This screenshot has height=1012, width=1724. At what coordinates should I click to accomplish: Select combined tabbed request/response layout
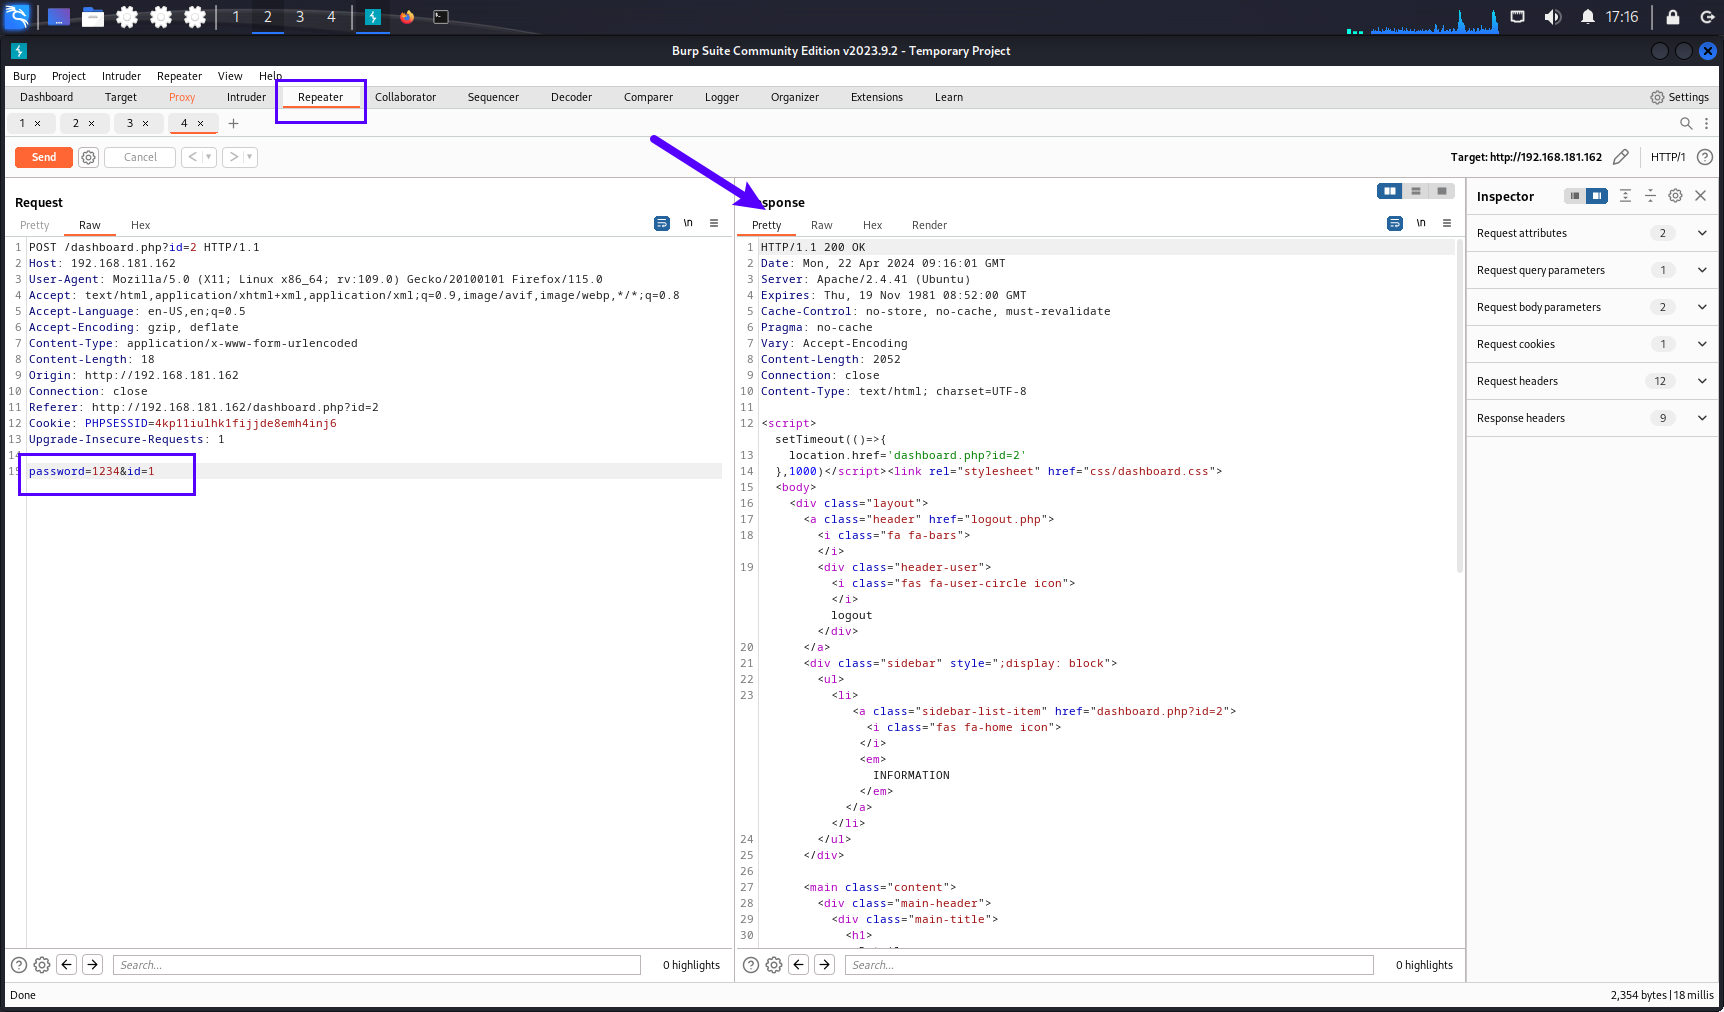1442,191
